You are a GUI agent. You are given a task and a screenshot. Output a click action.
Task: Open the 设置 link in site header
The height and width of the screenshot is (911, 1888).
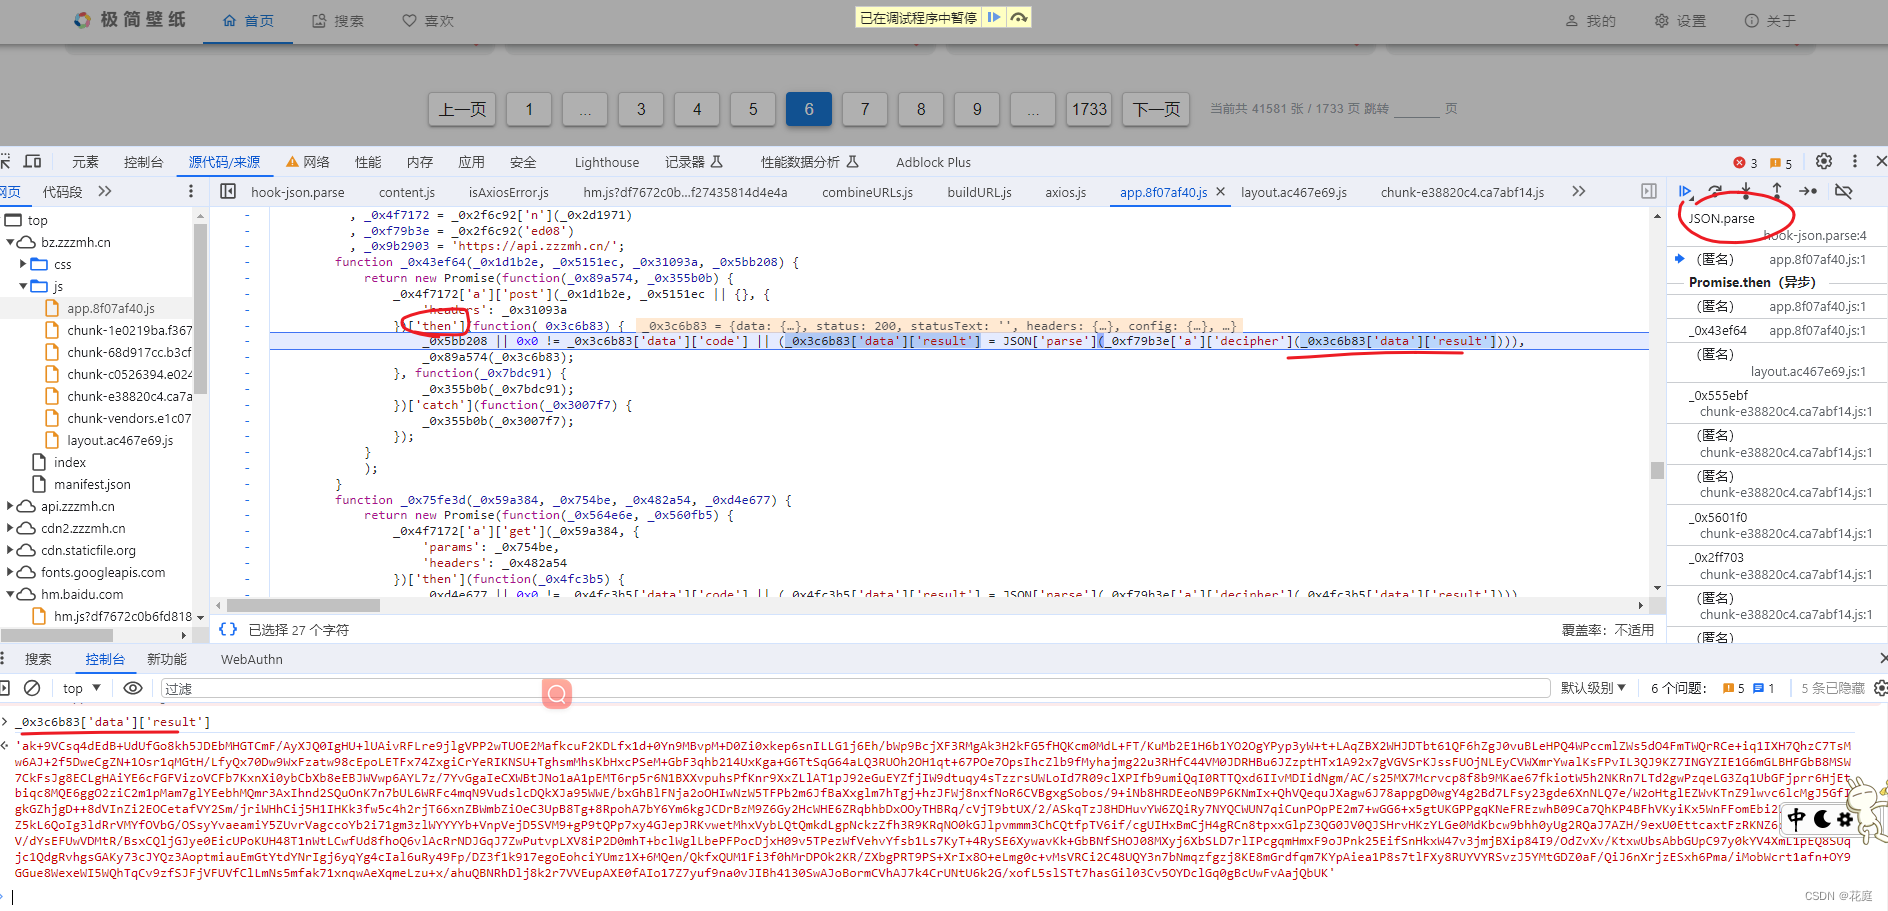click(x=1680, y=20)
